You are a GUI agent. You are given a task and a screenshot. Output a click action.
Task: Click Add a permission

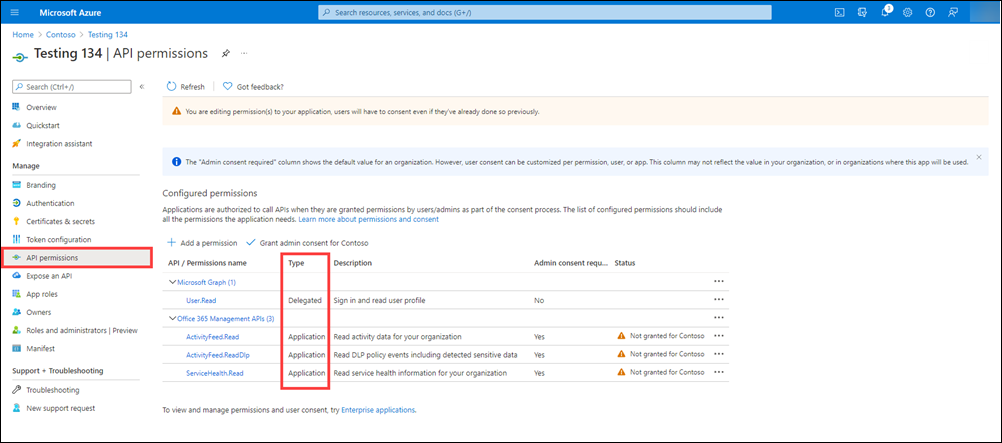[202, 243]
